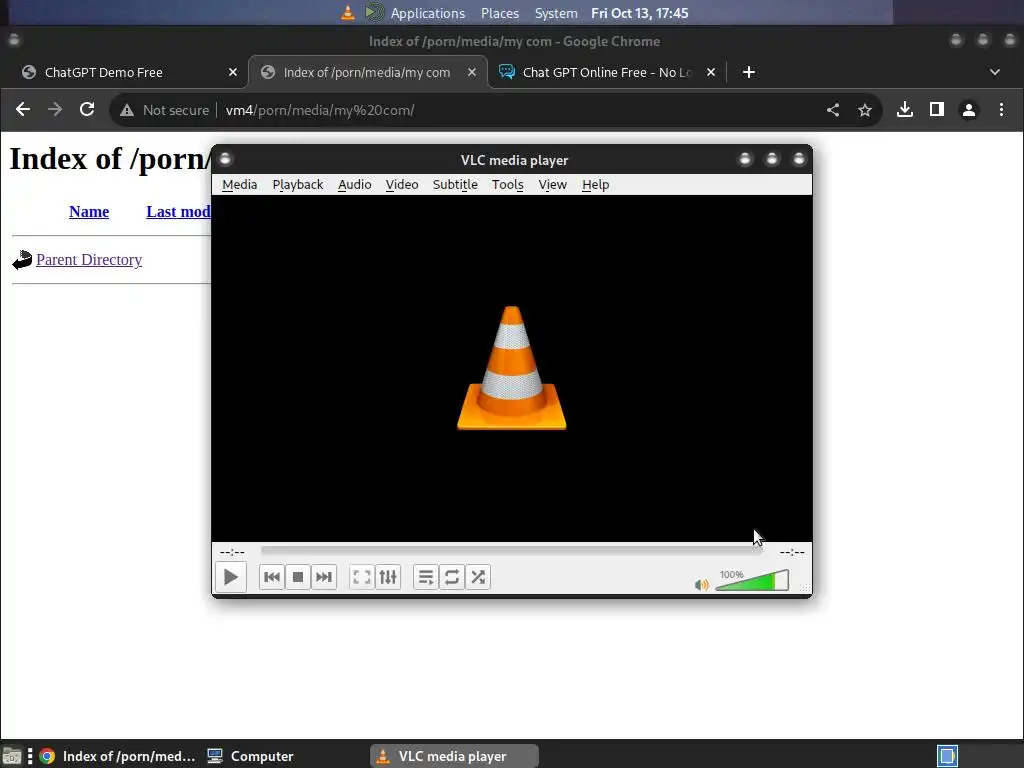Click elapsed time label in VLC
The width and height of the screenshot is (1024, 768).
[232, 552]
